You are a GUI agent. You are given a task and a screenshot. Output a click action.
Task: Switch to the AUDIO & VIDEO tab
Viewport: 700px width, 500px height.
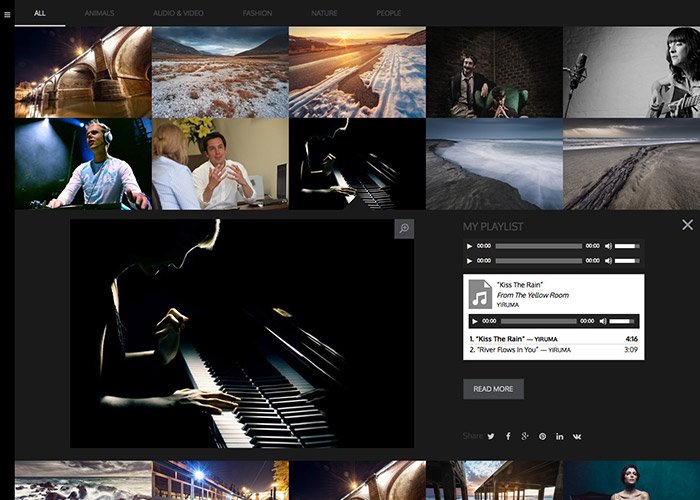178,13
